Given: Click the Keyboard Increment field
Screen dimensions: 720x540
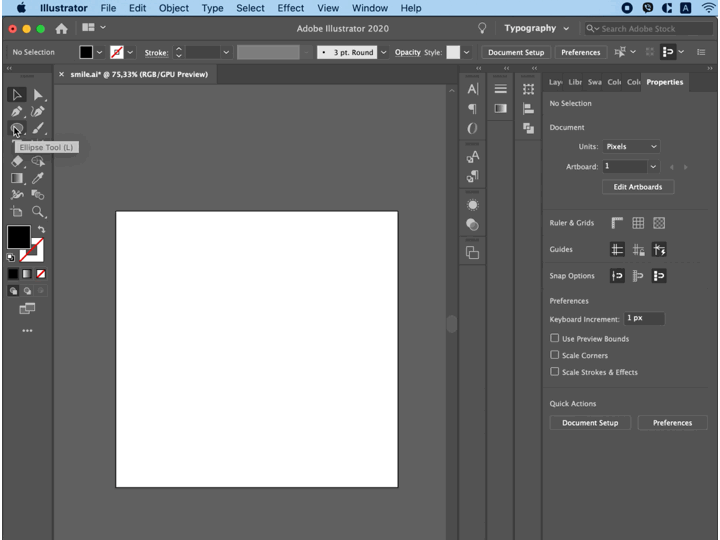Looking at the screenshot, I should pyautogui.click(x=644, y=318).
